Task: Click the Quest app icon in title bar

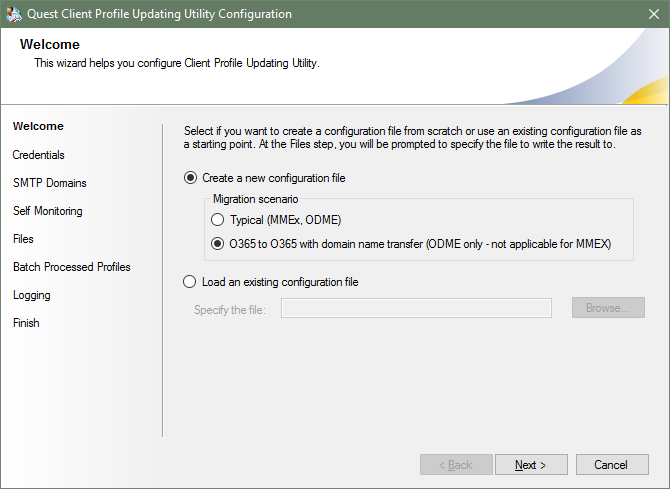Action: [x=14, y=14]
